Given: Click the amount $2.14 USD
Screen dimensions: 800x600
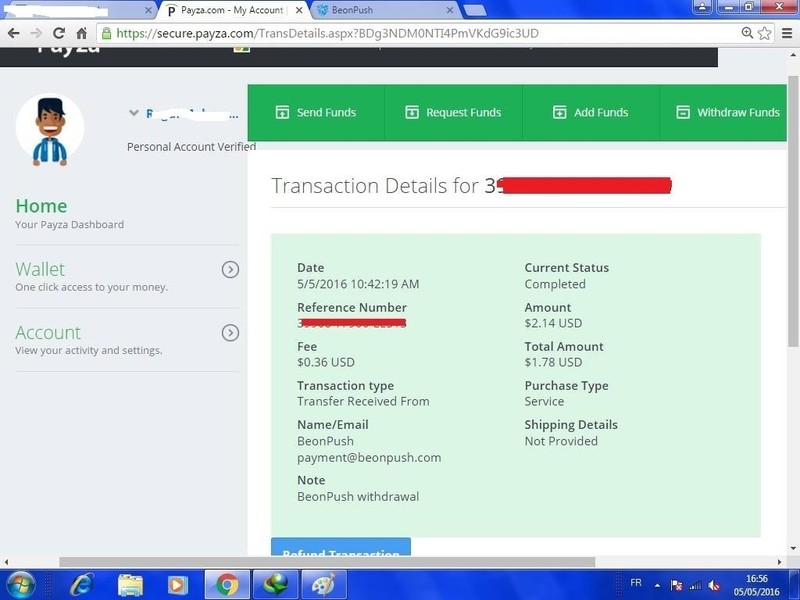Looking at the screenshot, I should click(554, 323).
